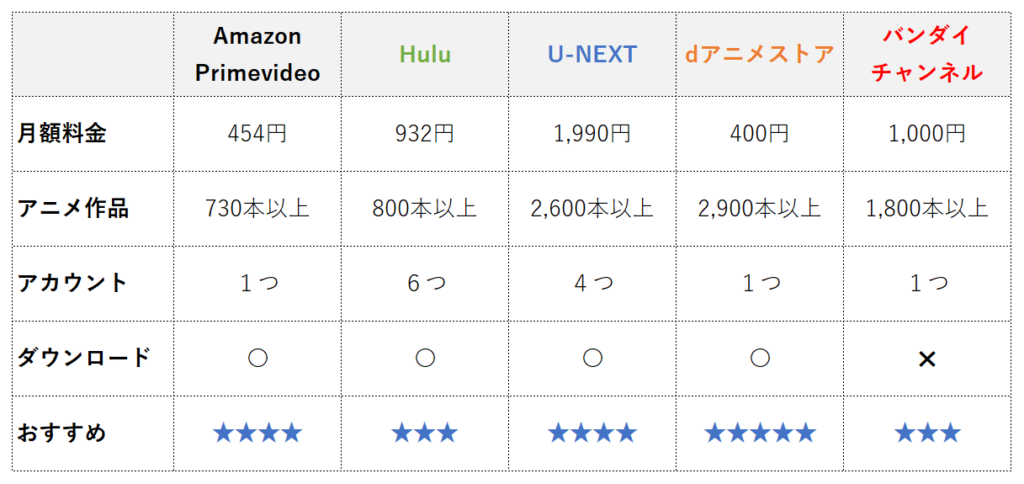The image size is (1024, 484).
Task: Select the green Hulu header text
Action: point(425,55)
